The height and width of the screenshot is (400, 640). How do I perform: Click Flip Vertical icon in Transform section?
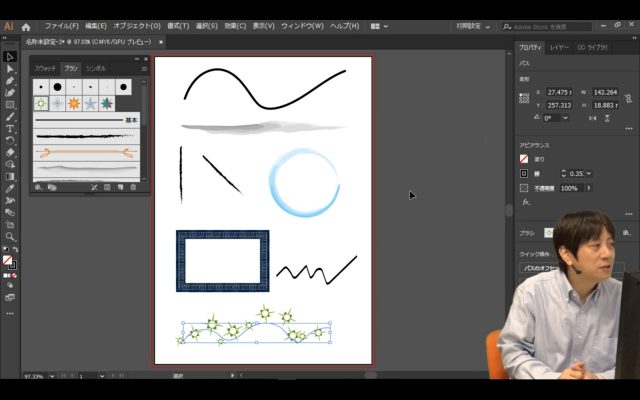(x=607, y=118)
